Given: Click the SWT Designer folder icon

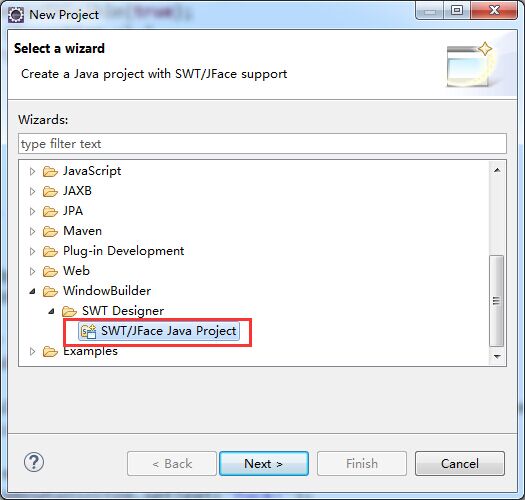Looking at the screenshot, I should pyautogui.click(x=69, y=311).
